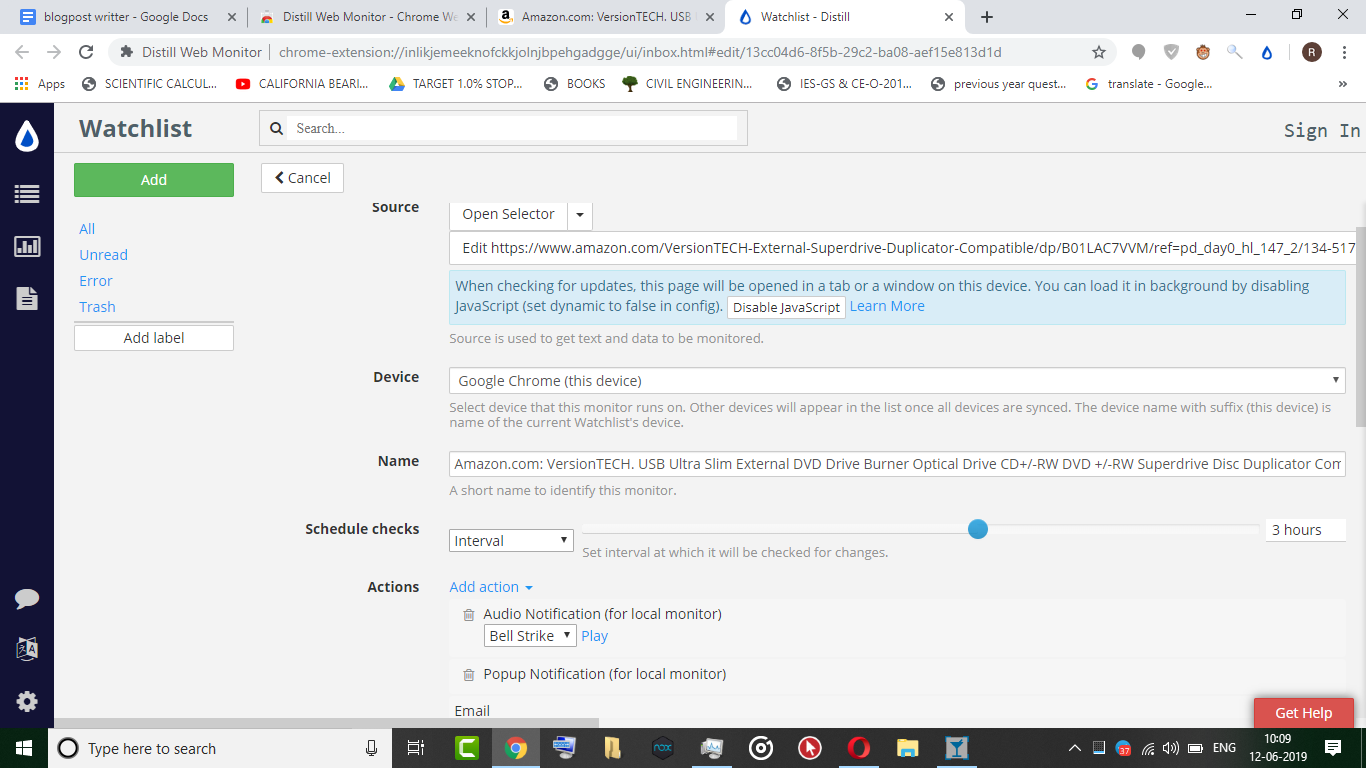
Task: Open the Windows notification center icon
Action: coord(1333,748)
